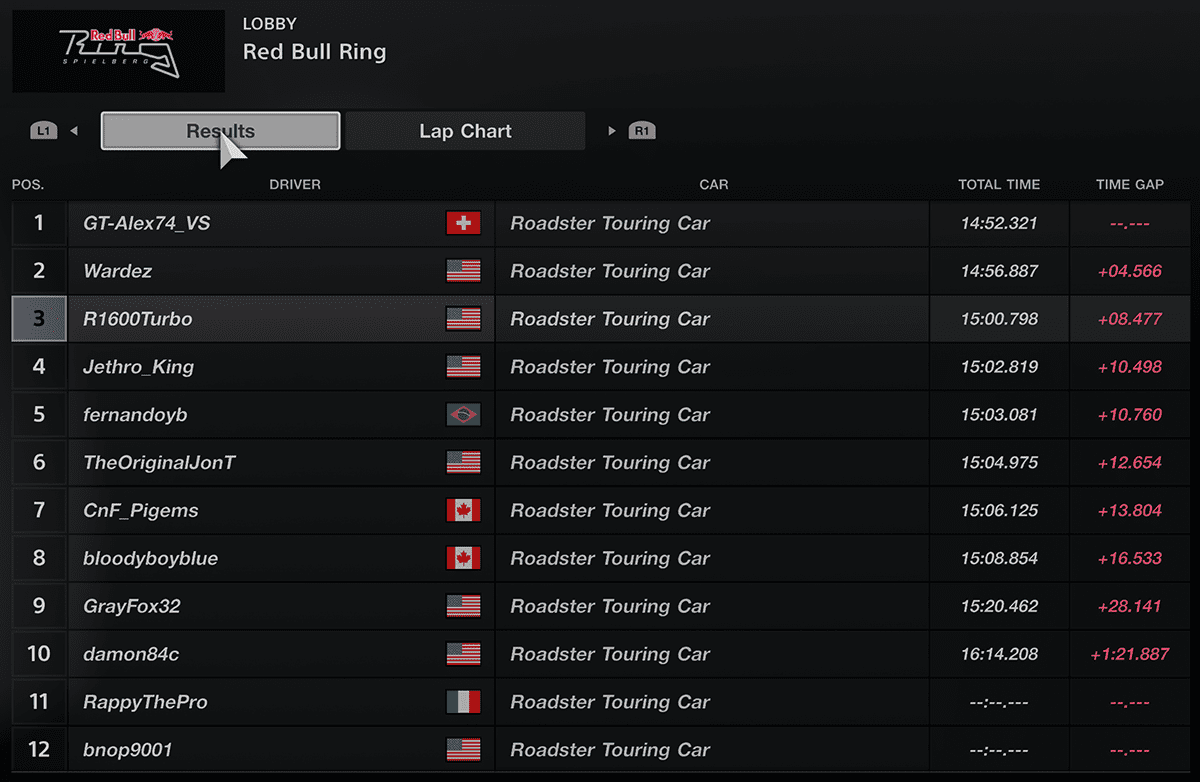Select damon84c's total time 16:14.208
Viewport: 1200px width, 782px height.
tap(1000, 654)
